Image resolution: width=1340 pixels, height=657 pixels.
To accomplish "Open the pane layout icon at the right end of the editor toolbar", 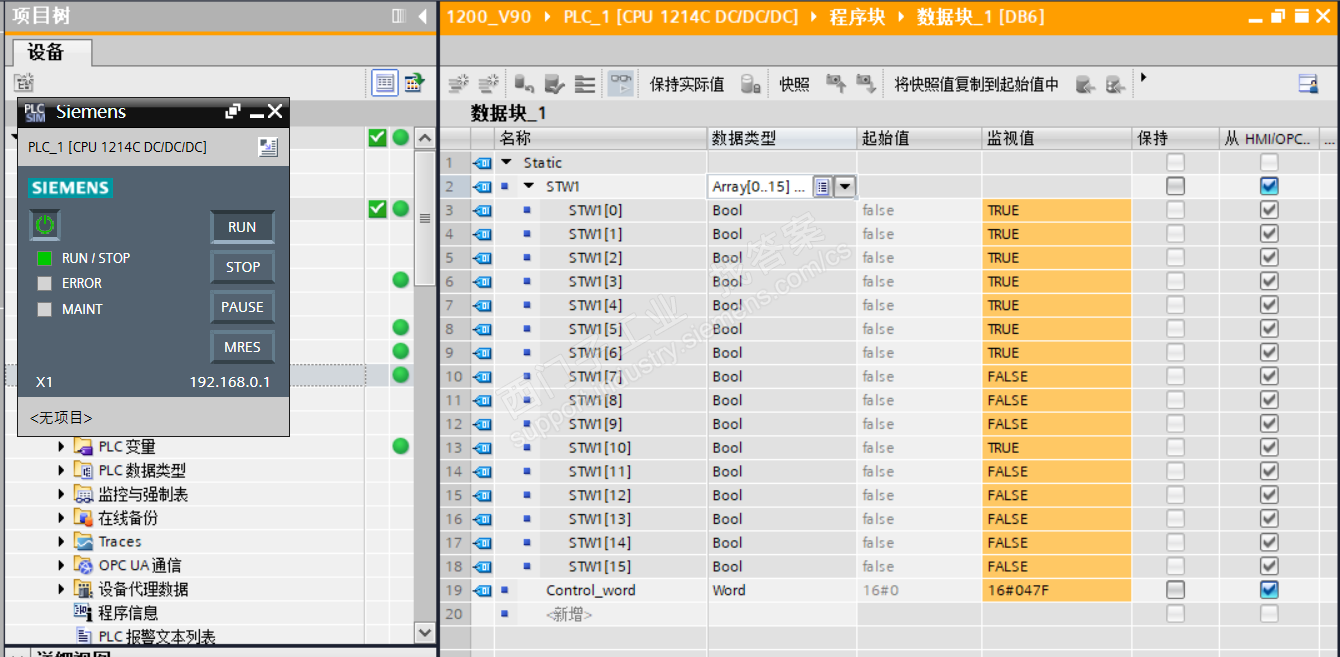I will click(1308, 84).
